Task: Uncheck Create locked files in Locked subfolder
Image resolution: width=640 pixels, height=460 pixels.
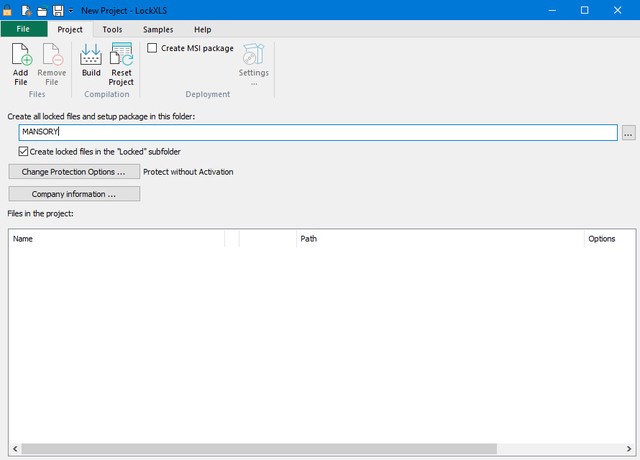Action: 24,152
